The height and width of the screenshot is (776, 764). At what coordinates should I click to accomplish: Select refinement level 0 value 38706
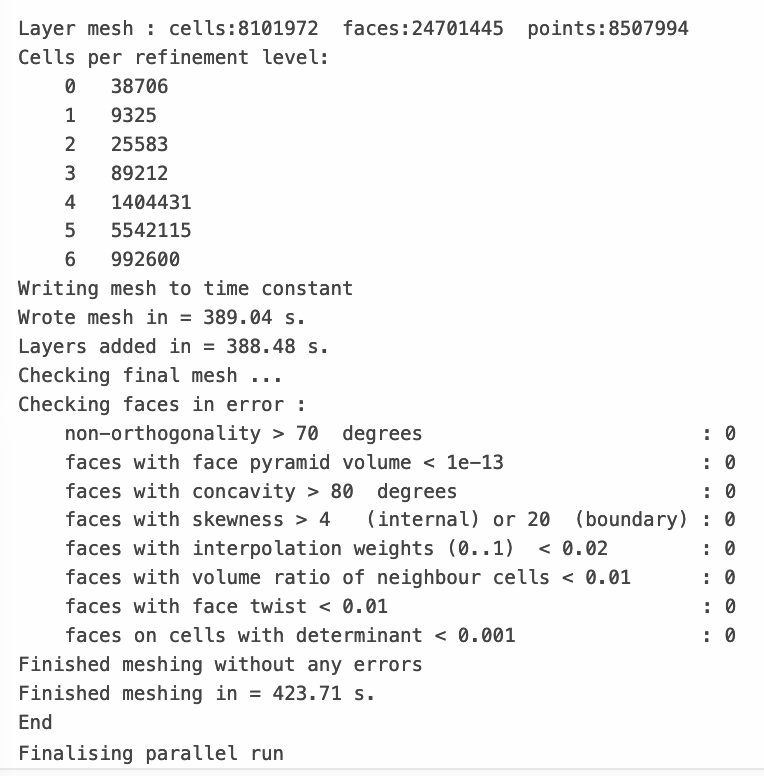click(x=140, y=87)
